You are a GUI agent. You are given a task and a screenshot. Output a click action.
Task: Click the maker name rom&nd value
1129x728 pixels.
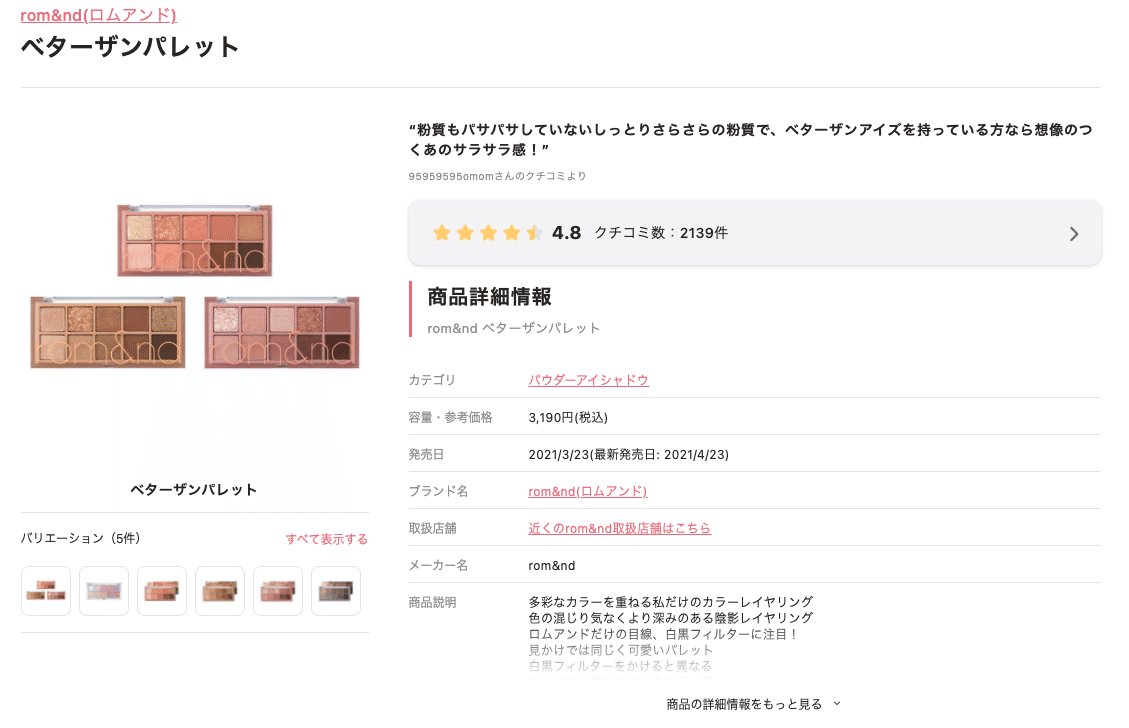pyautogui.click(x=552, y=566)
